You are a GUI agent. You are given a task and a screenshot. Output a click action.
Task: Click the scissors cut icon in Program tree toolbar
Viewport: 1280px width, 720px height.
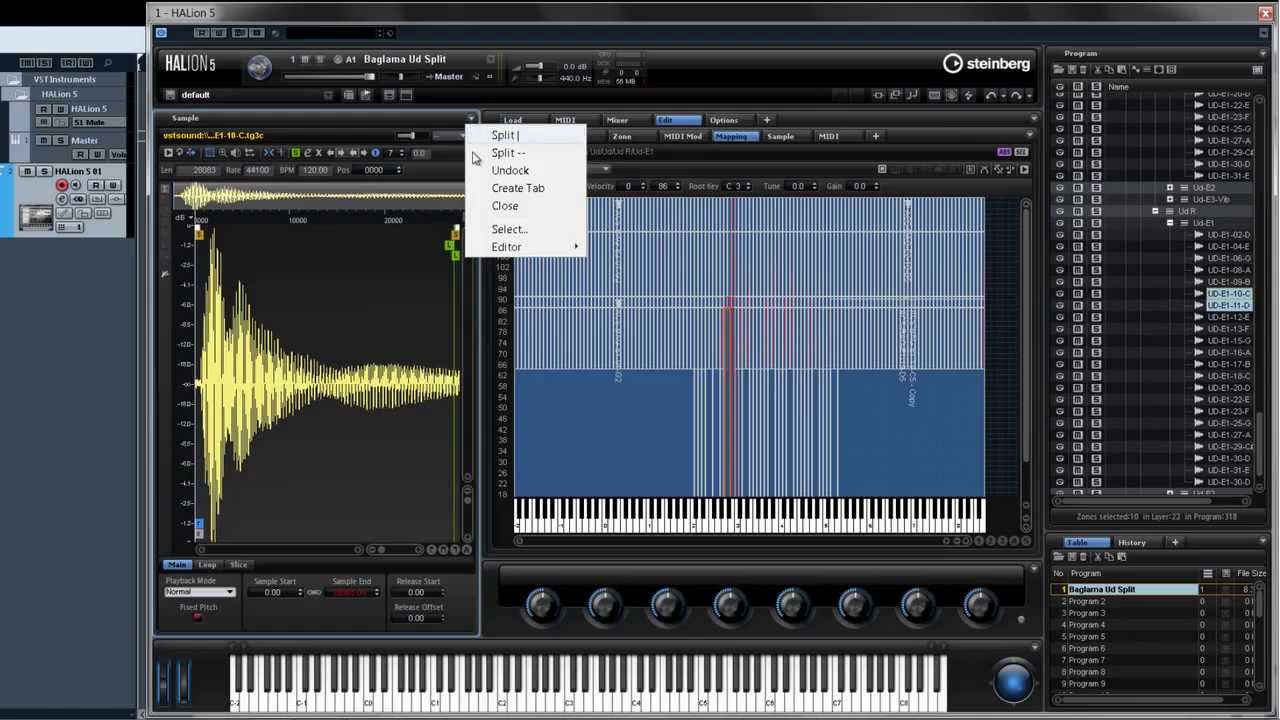(1097, 70)
